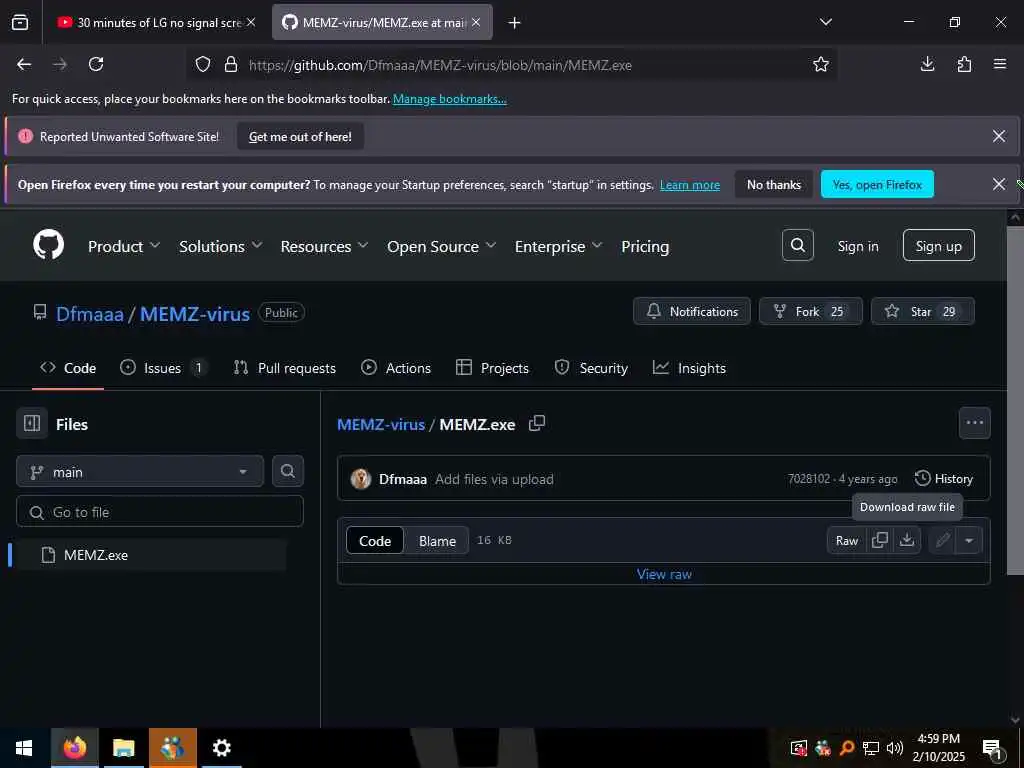Image resolution: width=1024 pixels, height=768 pixels.
Task: Click the Firefox back arrow
Action: click(x=24, y=64)
